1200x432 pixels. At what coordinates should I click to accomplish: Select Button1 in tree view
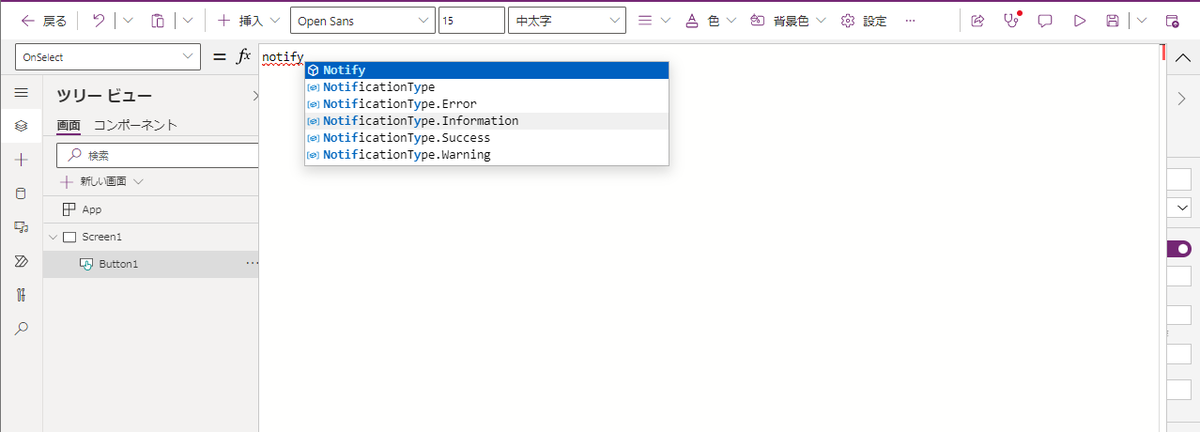click(118, 264)
